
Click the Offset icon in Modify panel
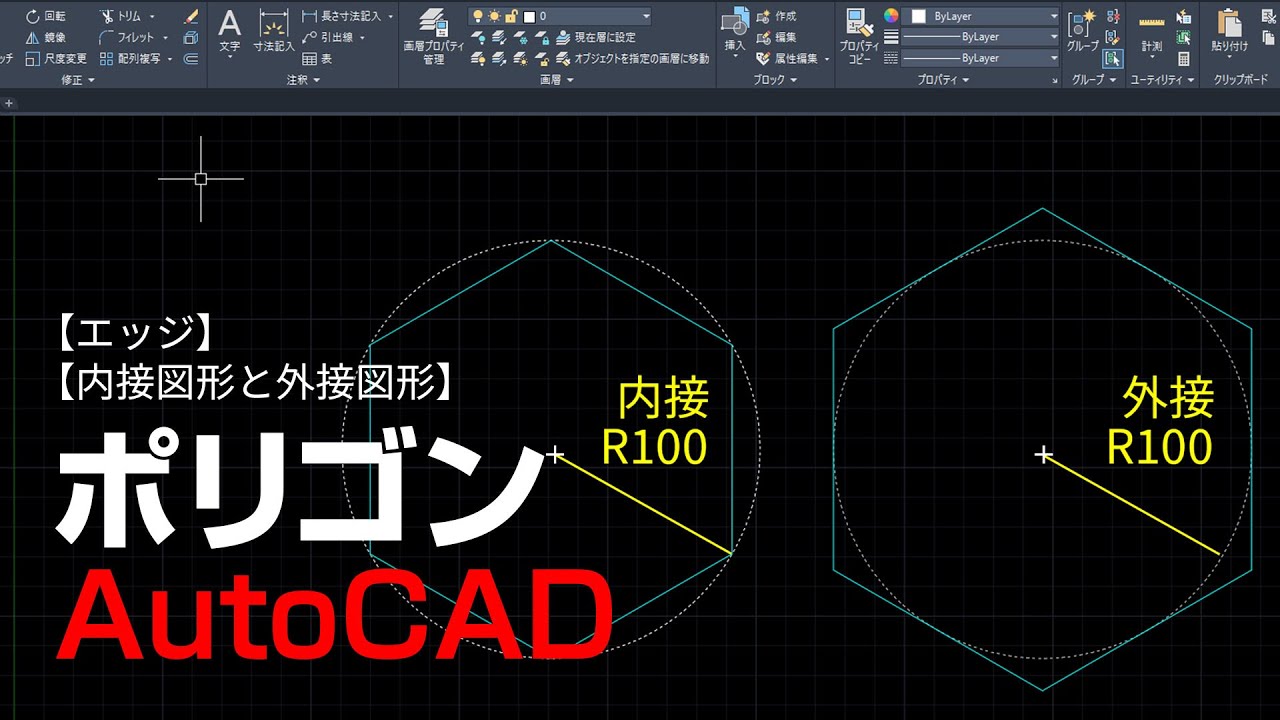(x=191, y=58)
